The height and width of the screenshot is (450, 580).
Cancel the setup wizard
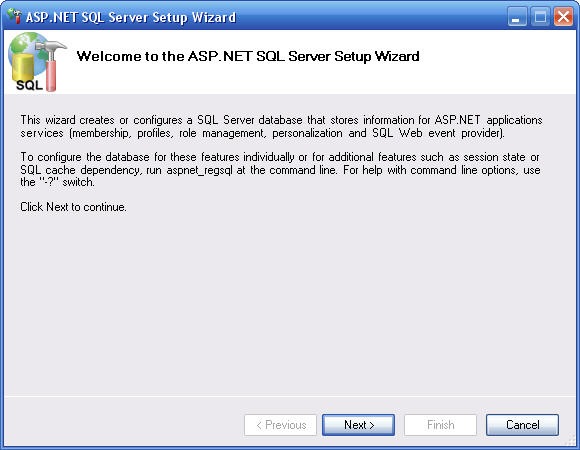tap(522, 425)
